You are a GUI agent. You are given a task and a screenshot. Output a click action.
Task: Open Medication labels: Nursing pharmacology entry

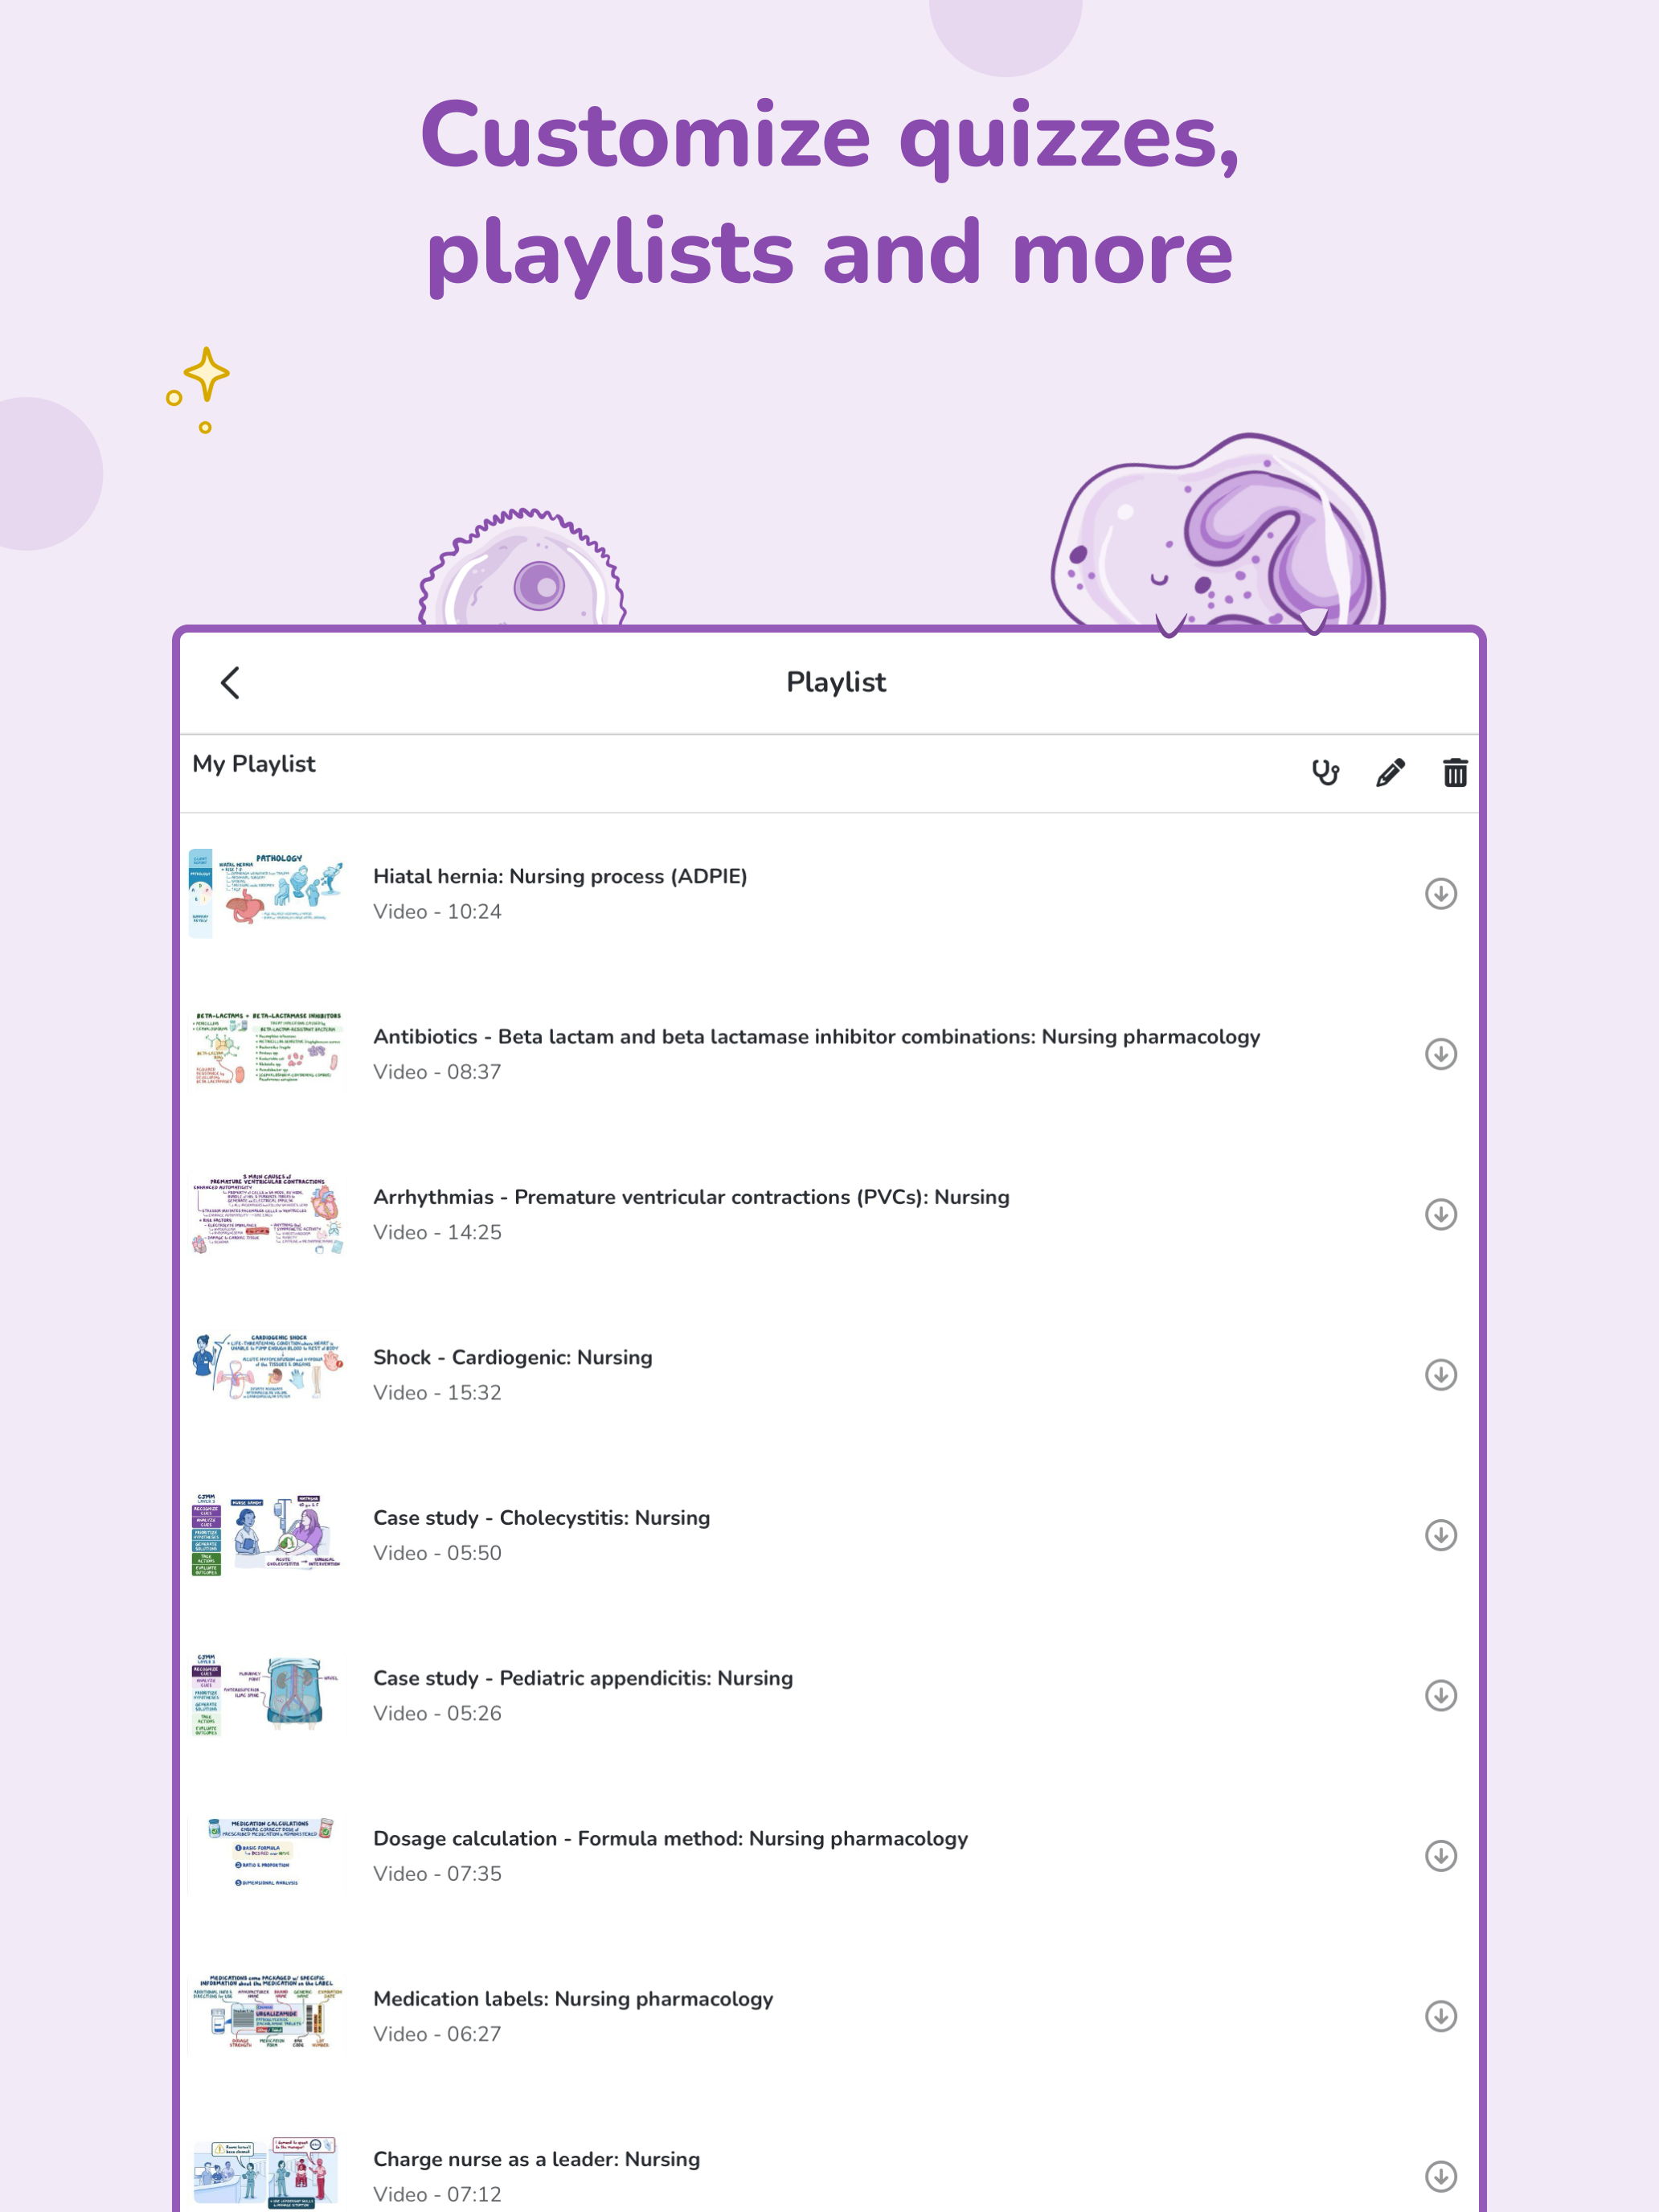(573, 1999)
